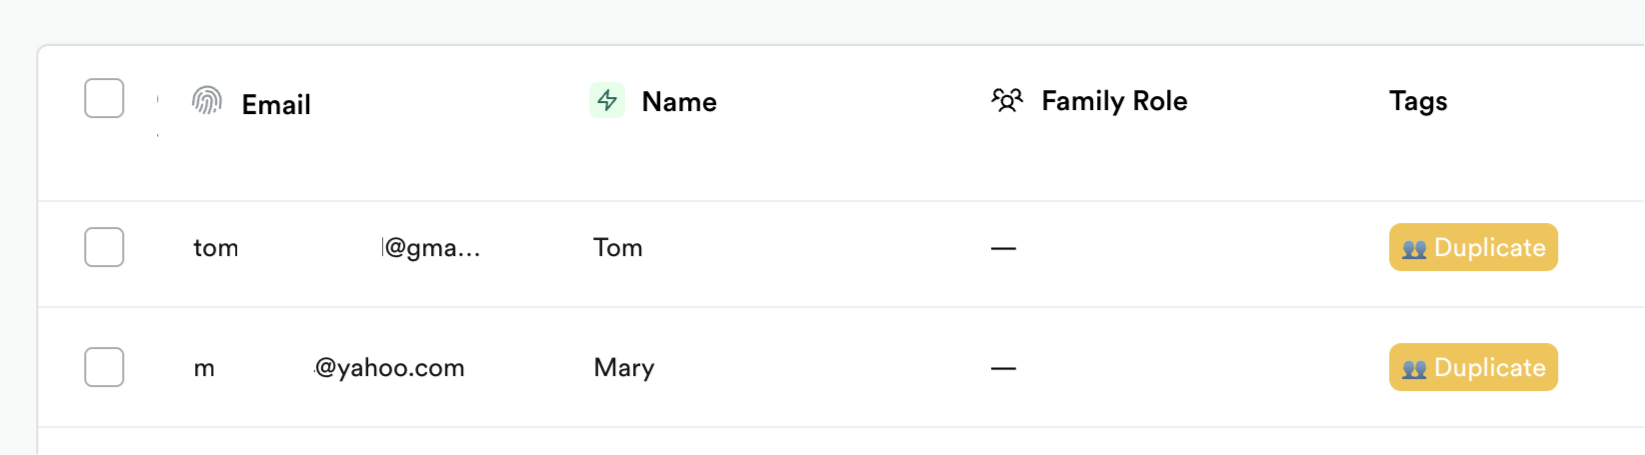Check the box for Mary's row
Screen dimensions: 1645x455
pyautogui.click(x=104, y=367)
